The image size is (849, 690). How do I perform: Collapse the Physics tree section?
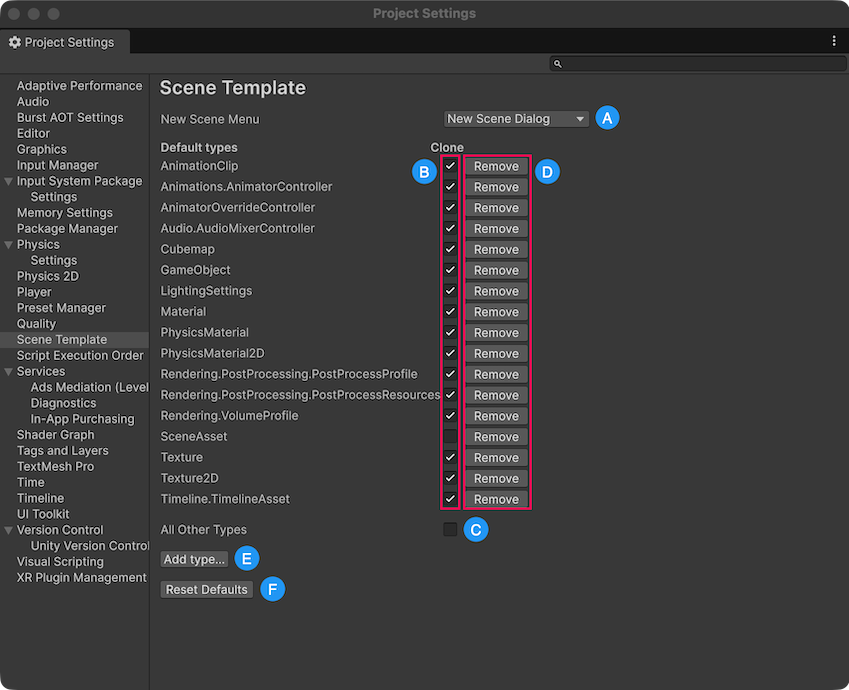(x=9, y=245)
